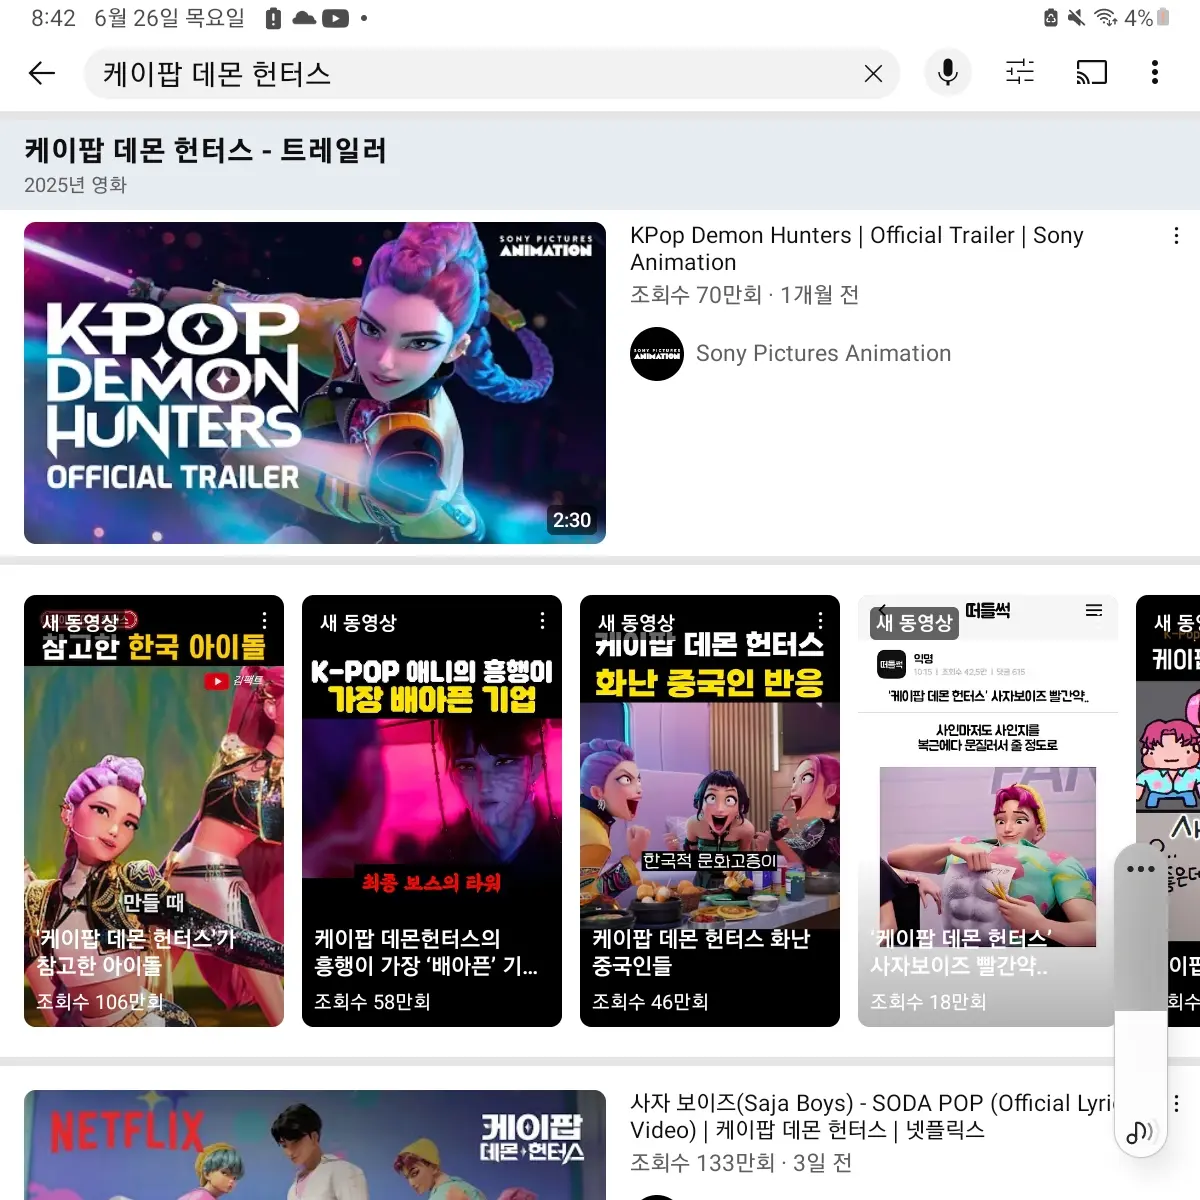The height and width of the screenshot is (1200, 1200).
Task: Tap 2:30 duration badge on trailer
Action: [x=572, y=520]
